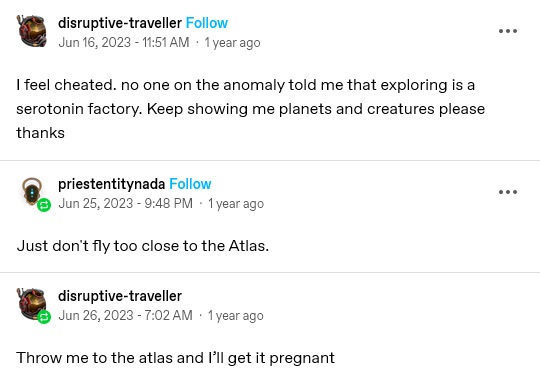Click the green reblog badge on priestentitynada's avatar
This screenshot has width=540, height=381.
44,205
